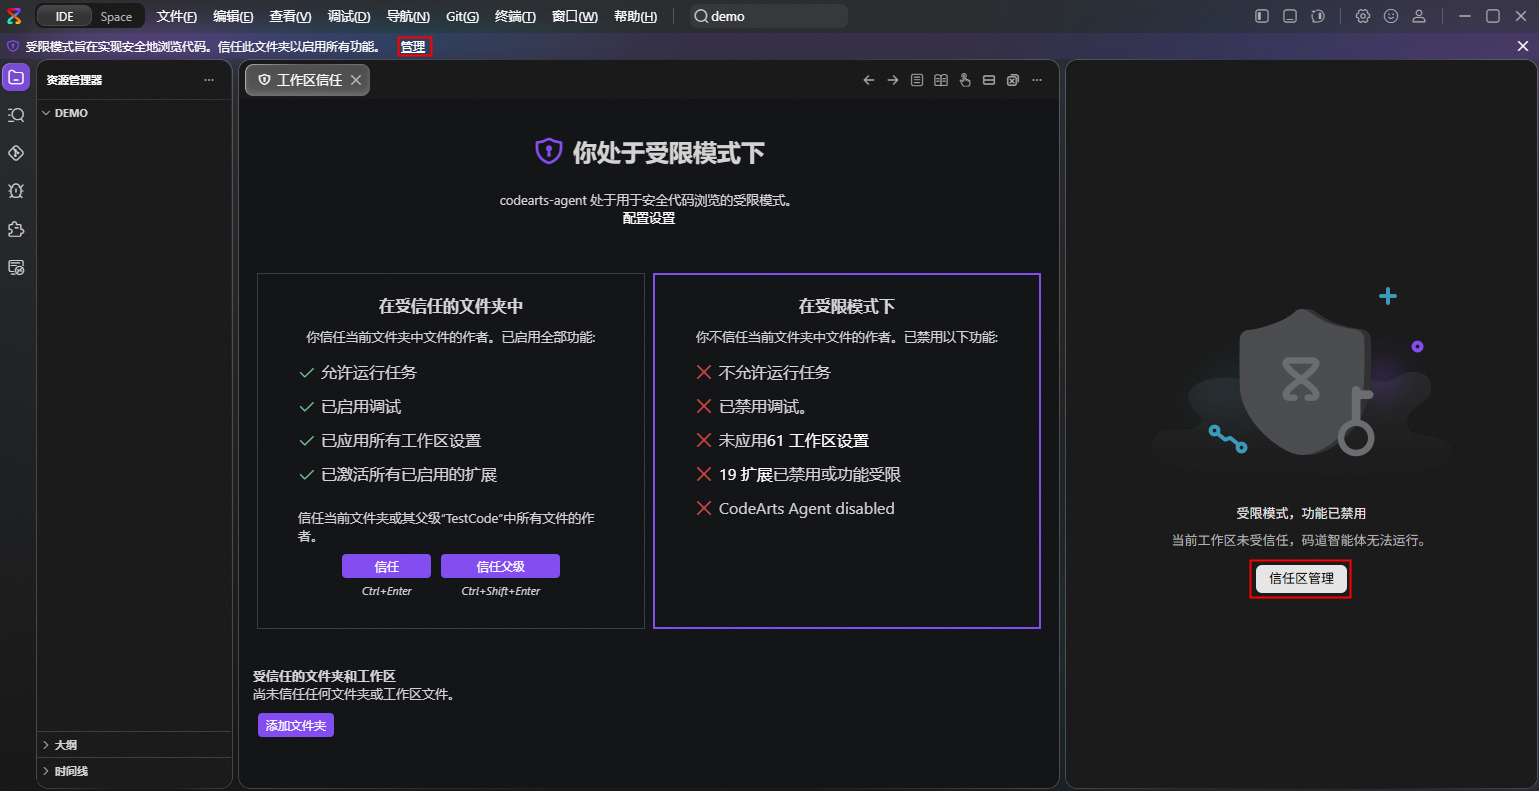Open the resource manager more actions menu
The width and height of the screenshot is (1539, 791).
click(x=209, y=80)
